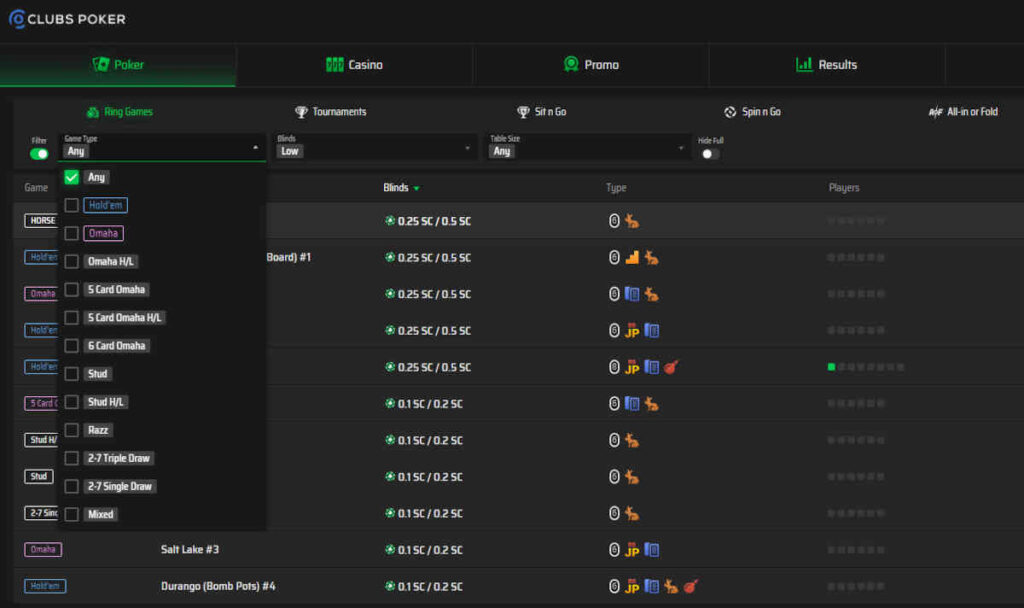Check the Stud checkbox
This screenshot has height=608, width=1024.
(71, 374)
